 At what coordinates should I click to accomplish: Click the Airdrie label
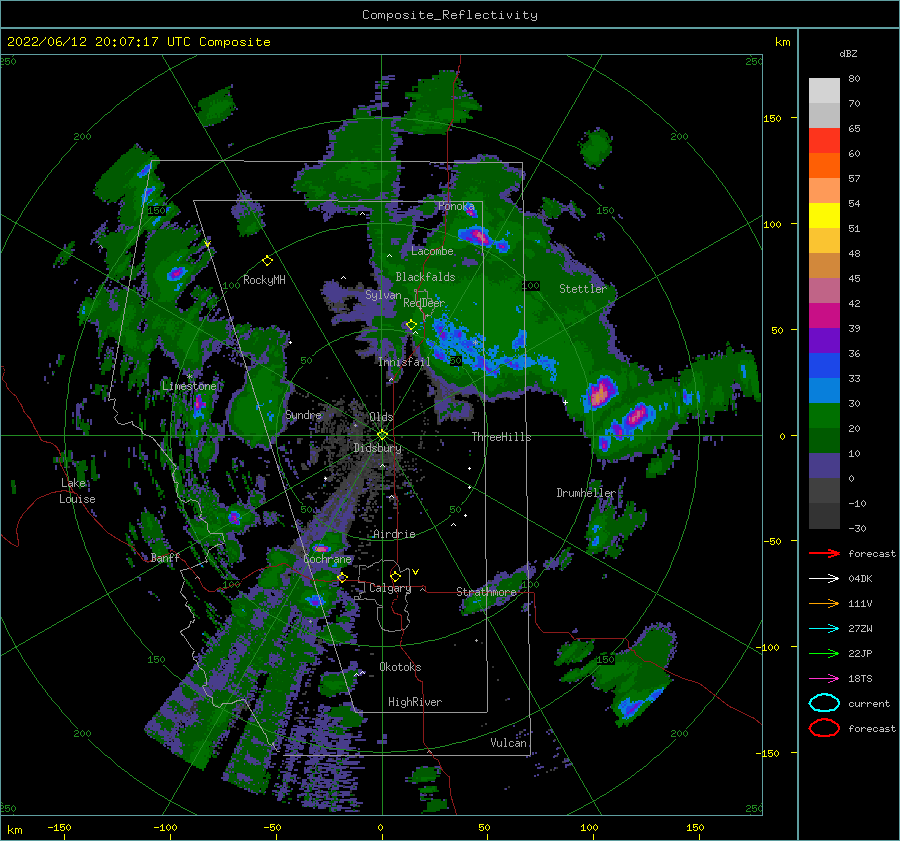(394, 534)
